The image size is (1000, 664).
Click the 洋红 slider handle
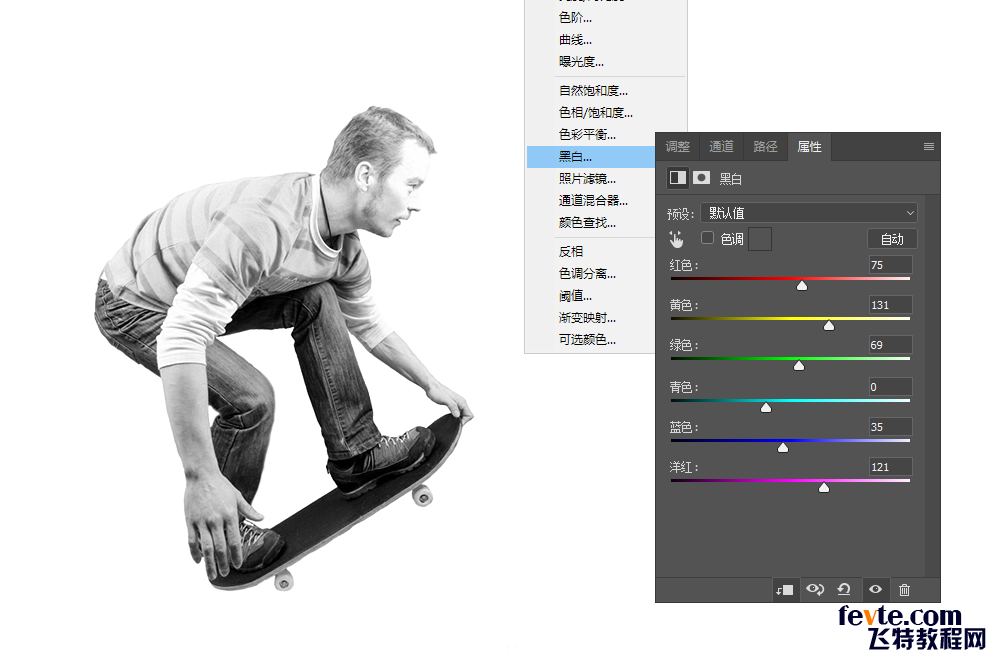(x=824, y=488)
